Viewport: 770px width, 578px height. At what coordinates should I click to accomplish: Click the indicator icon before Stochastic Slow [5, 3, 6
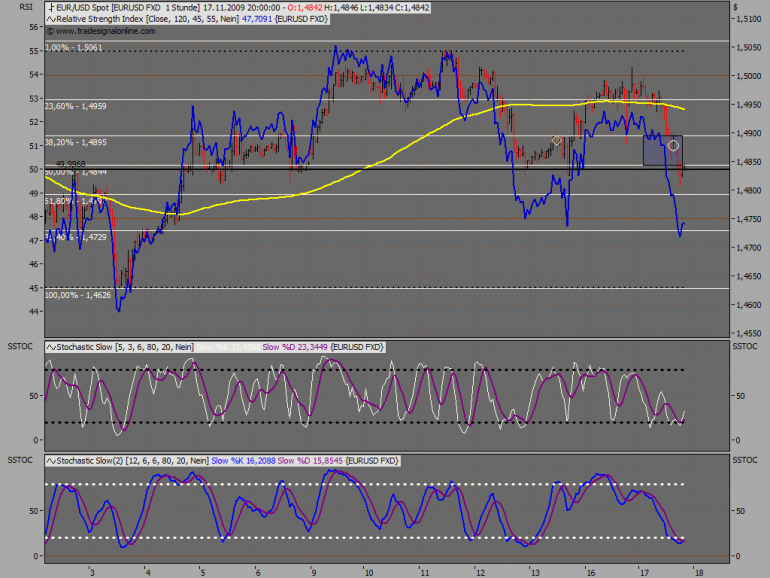click(51, 347)
